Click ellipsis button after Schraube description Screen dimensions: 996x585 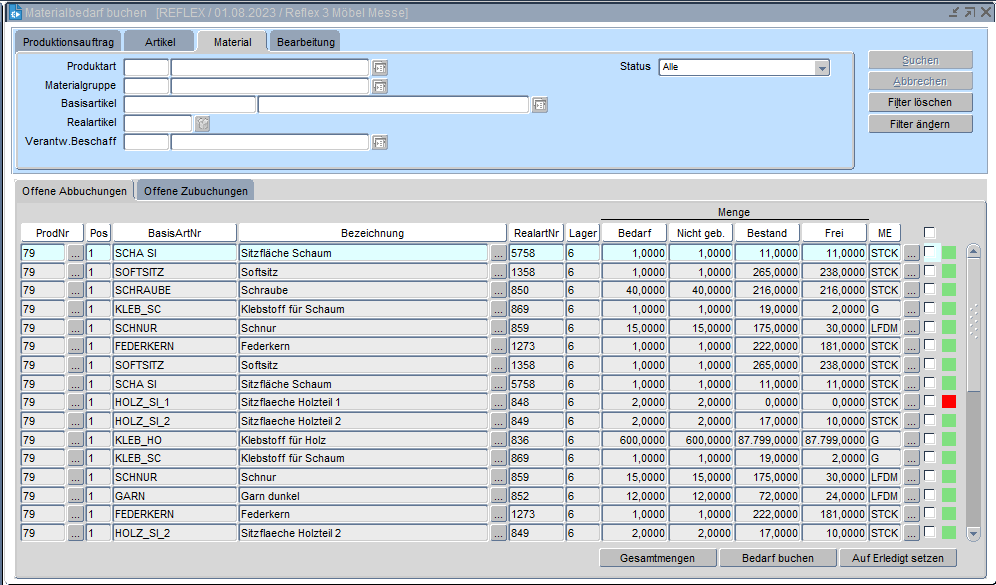(498, 290)
